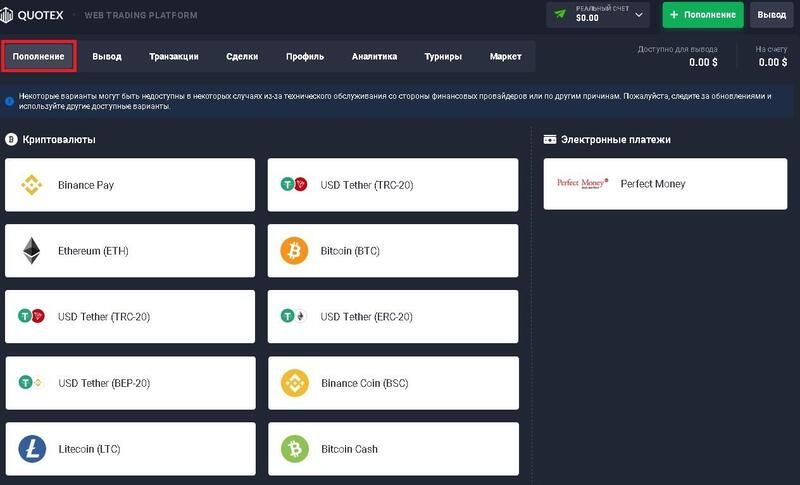The width and height of the screenshot is (800, 485).
Task: Click the green Пополнение deposit button
Action: pos(703,15)
